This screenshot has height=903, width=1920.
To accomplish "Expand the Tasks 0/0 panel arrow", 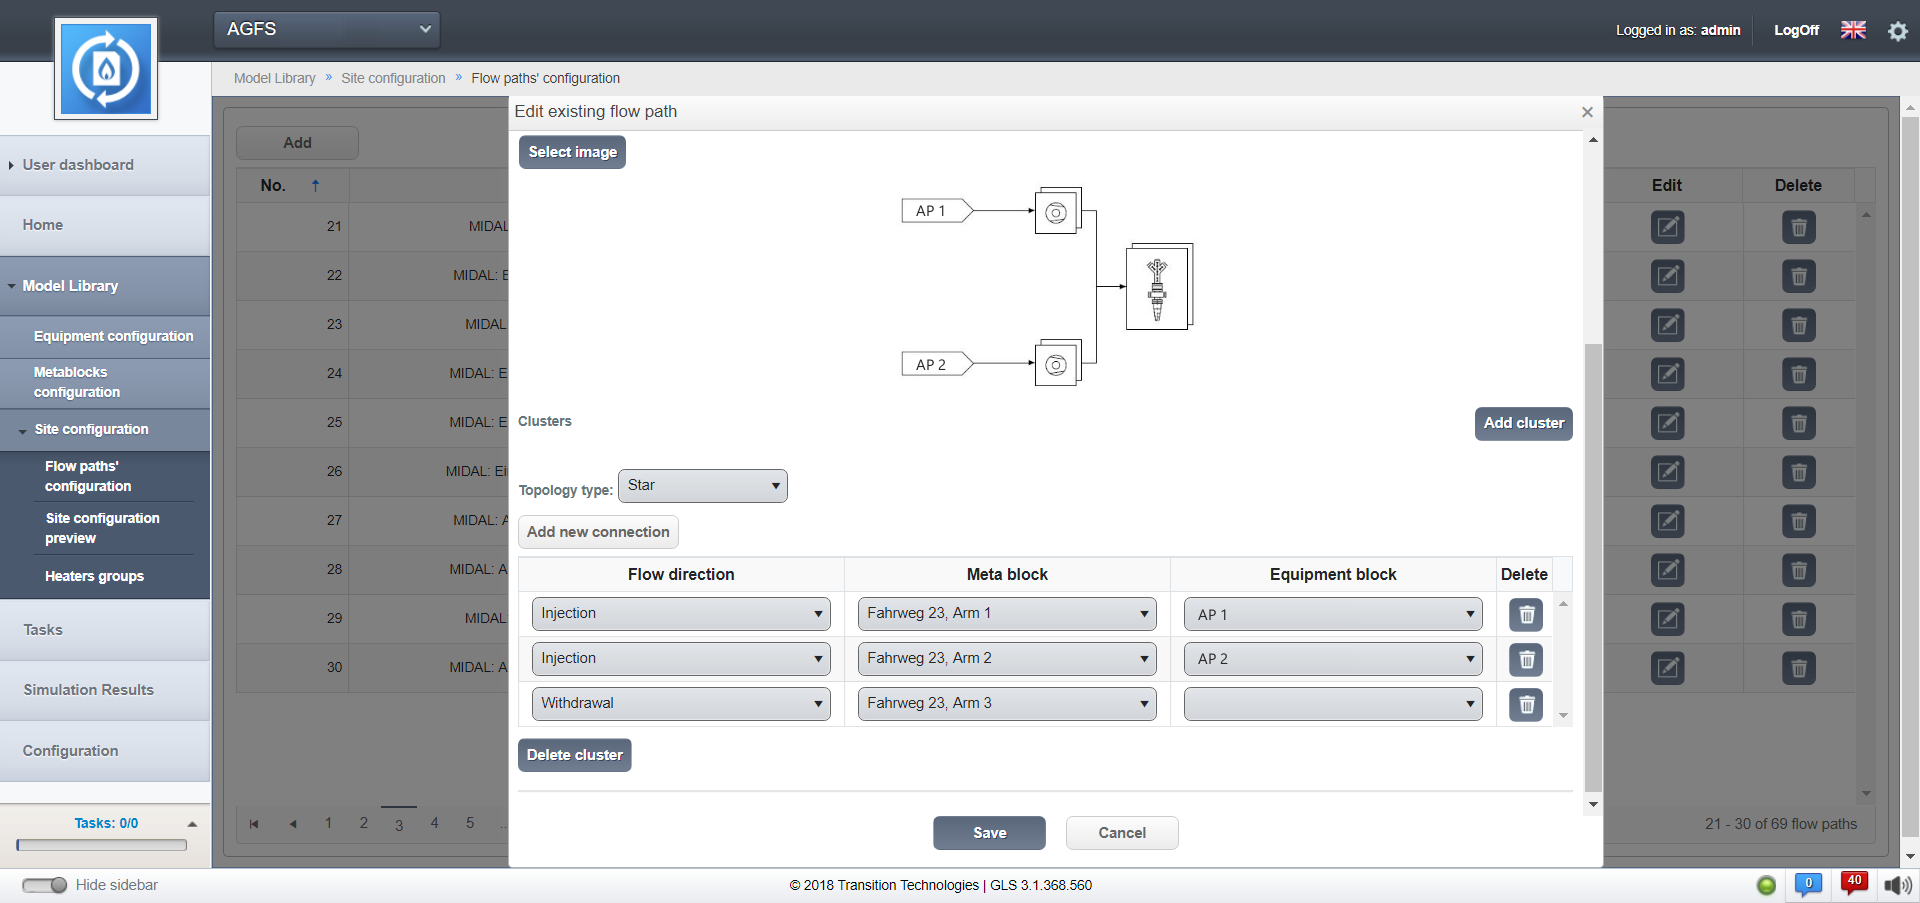I will [192, 824].
